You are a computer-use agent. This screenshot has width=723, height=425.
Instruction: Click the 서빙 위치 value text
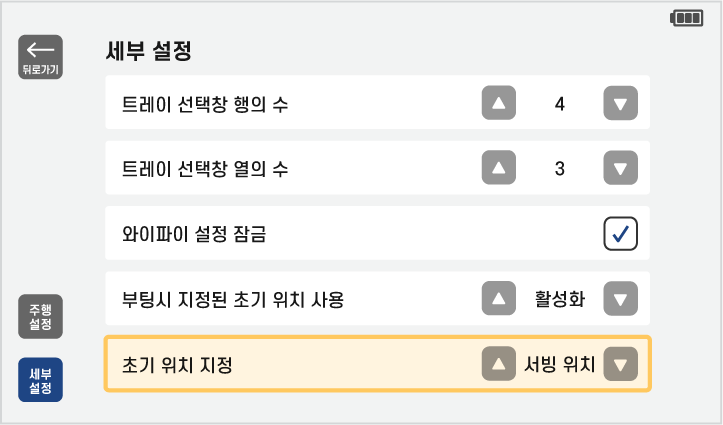coord(559,364)
